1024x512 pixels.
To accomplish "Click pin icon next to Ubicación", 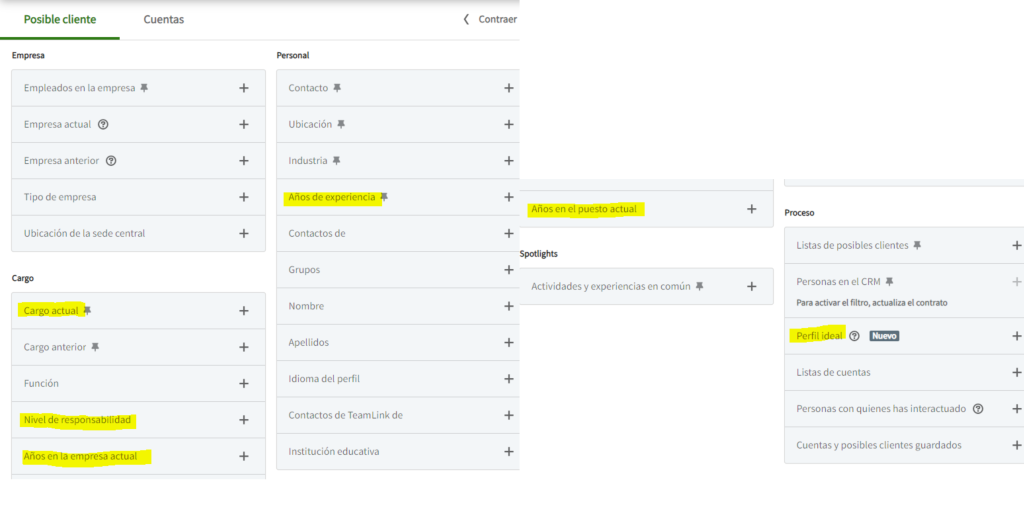I will coord(341,124).
